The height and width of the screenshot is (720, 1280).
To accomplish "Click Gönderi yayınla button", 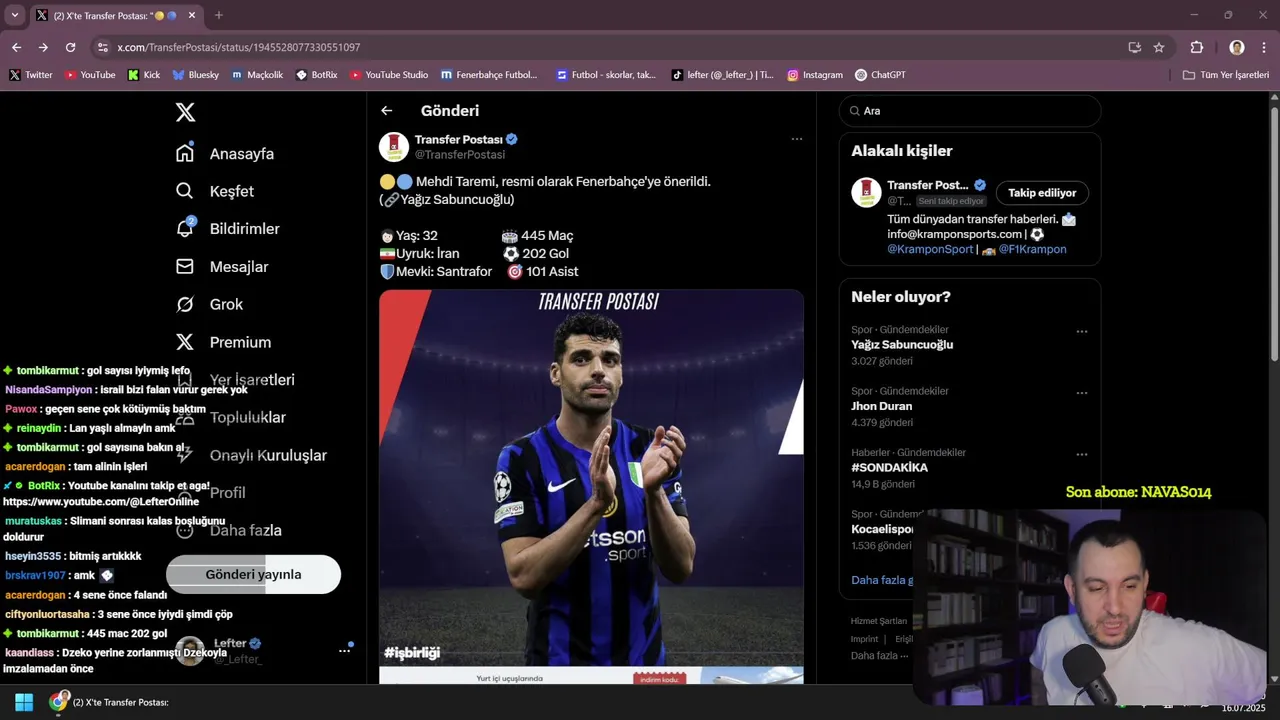I will [253, 574].
